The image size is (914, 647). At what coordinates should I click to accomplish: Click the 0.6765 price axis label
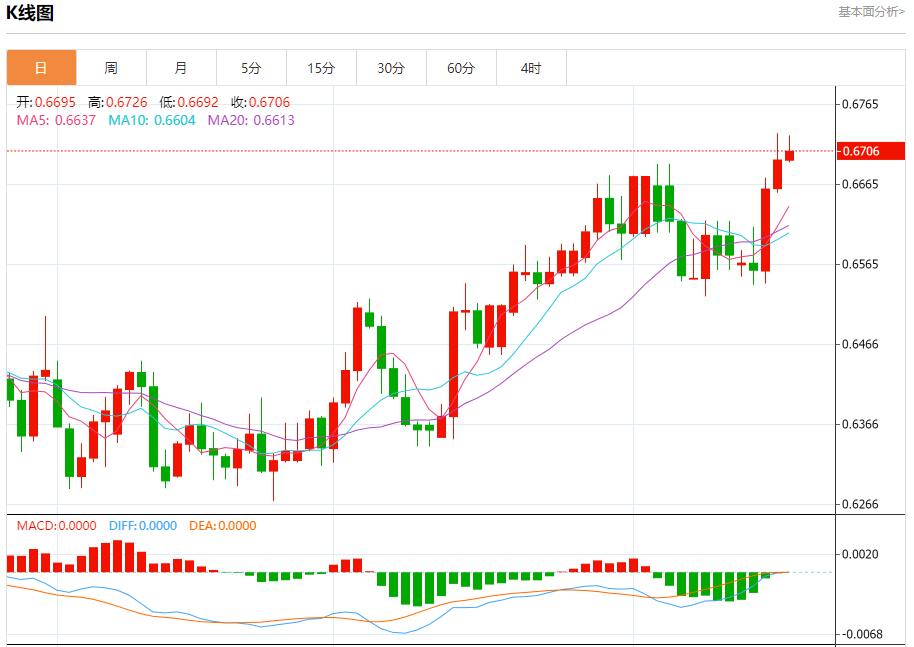coord(860,104)
